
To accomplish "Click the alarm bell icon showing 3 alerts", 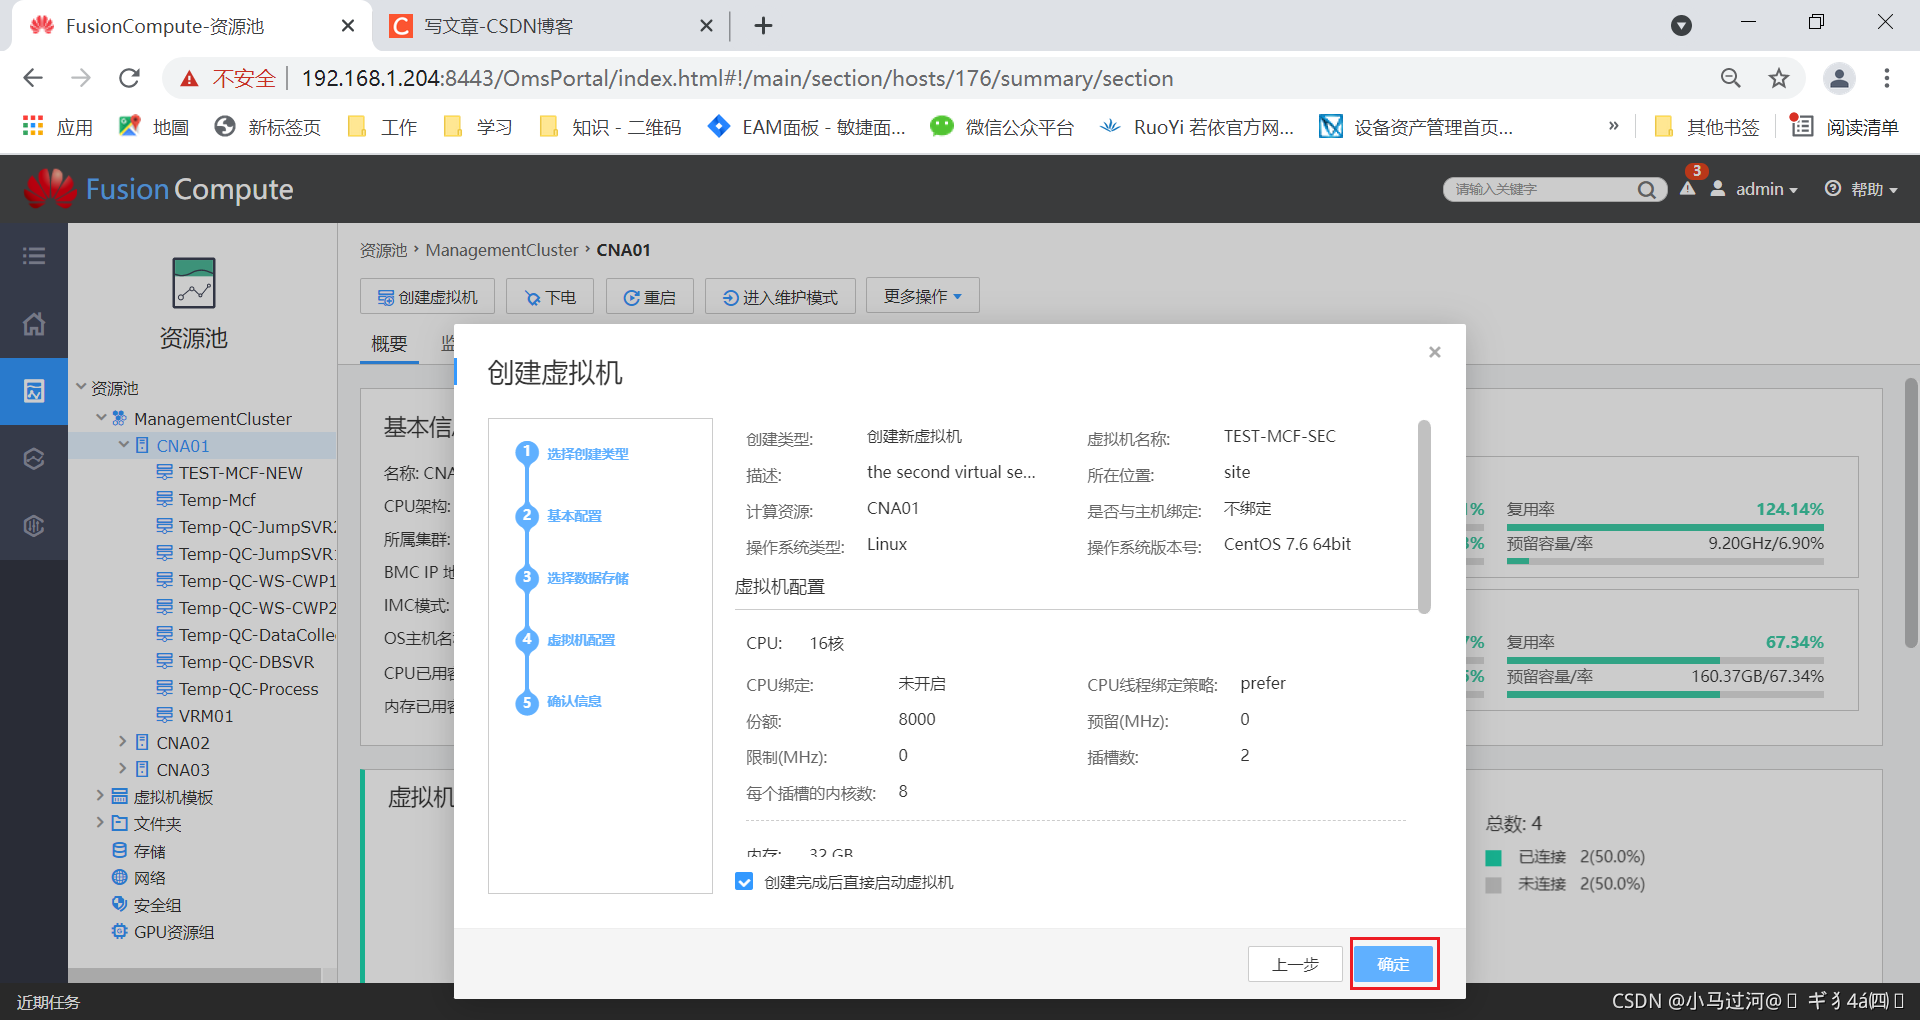I will click(1687, 189).
